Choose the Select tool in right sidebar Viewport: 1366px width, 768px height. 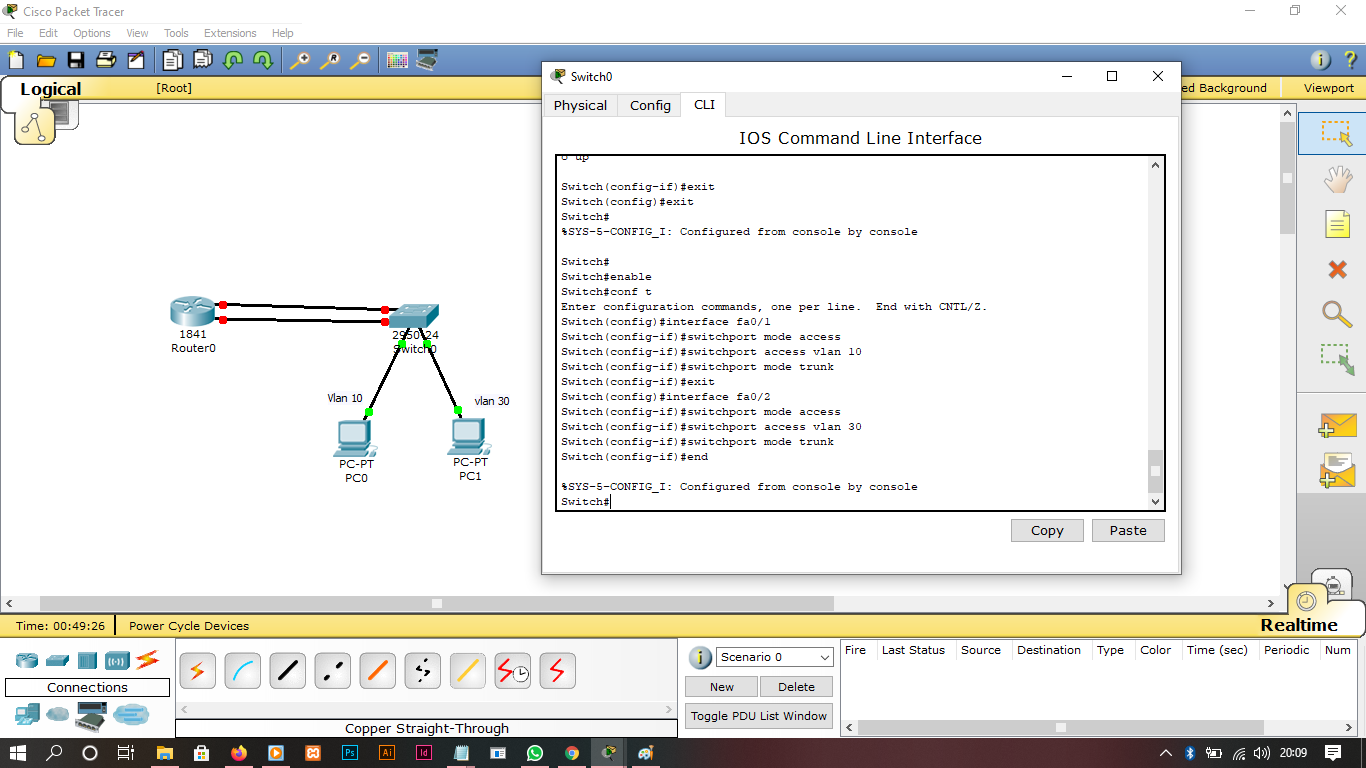click(1337, 134)
